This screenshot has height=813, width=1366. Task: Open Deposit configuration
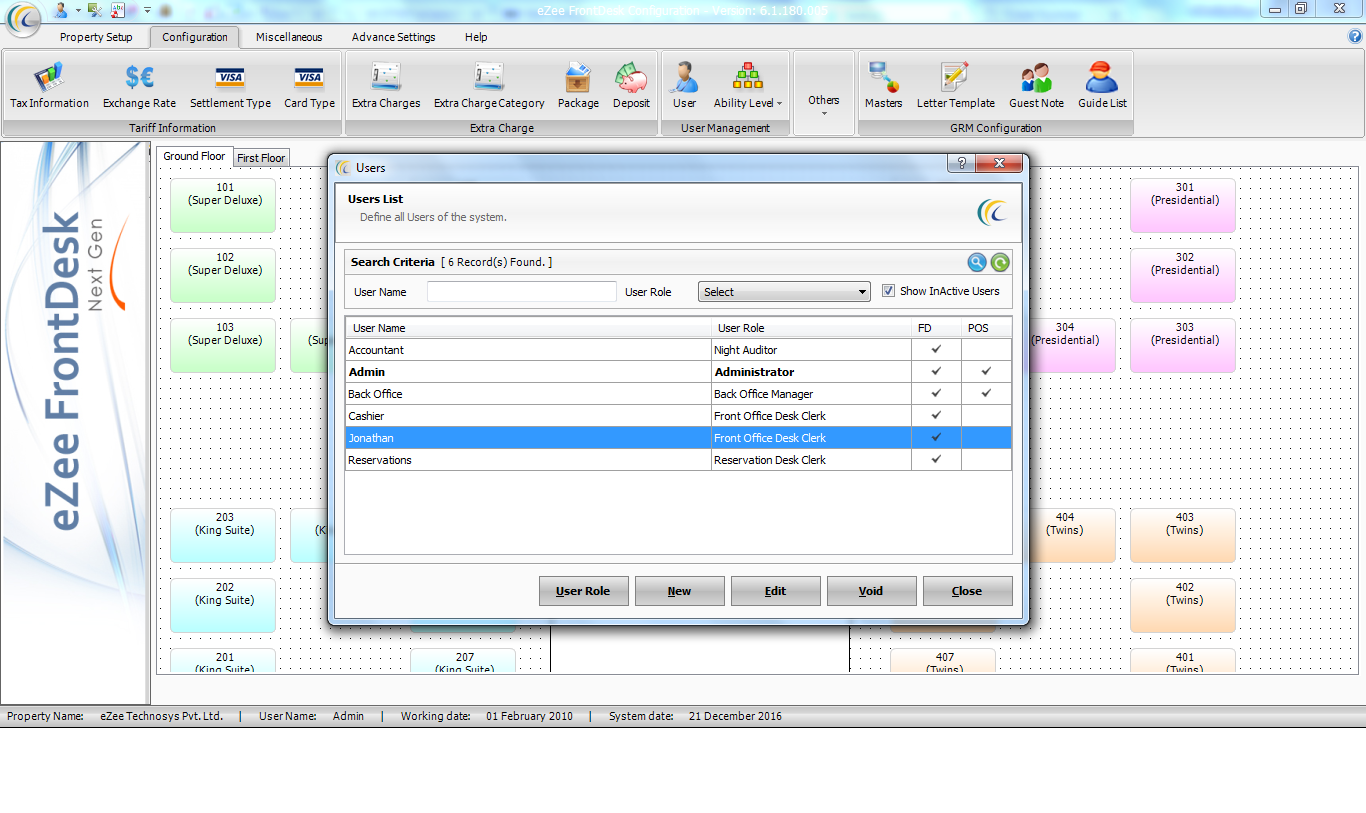click(631, 86)
